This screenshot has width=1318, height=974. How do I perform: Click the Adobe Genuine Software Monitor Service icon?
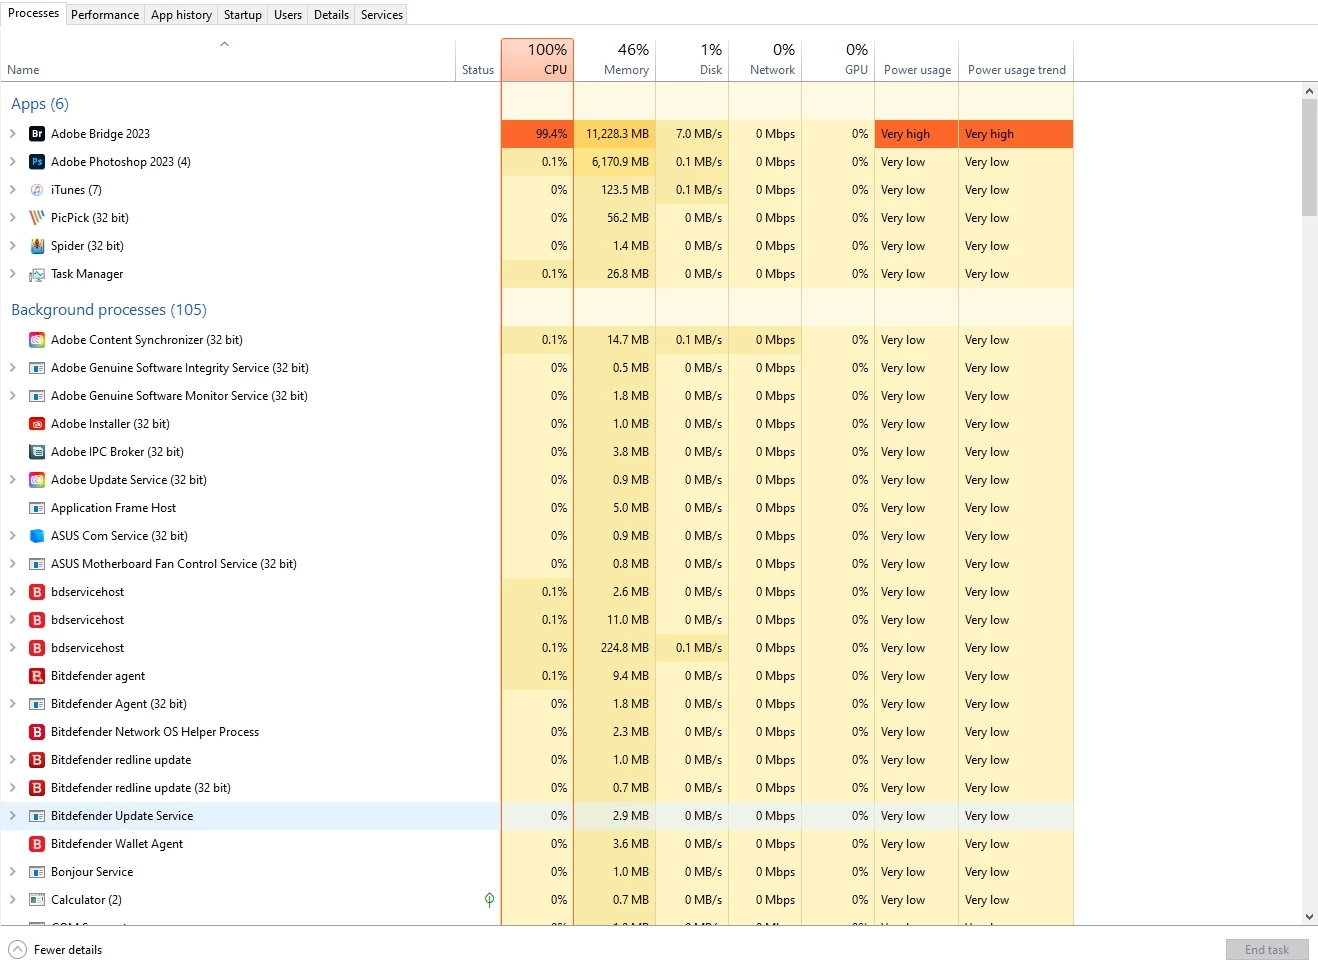point(37,396)
